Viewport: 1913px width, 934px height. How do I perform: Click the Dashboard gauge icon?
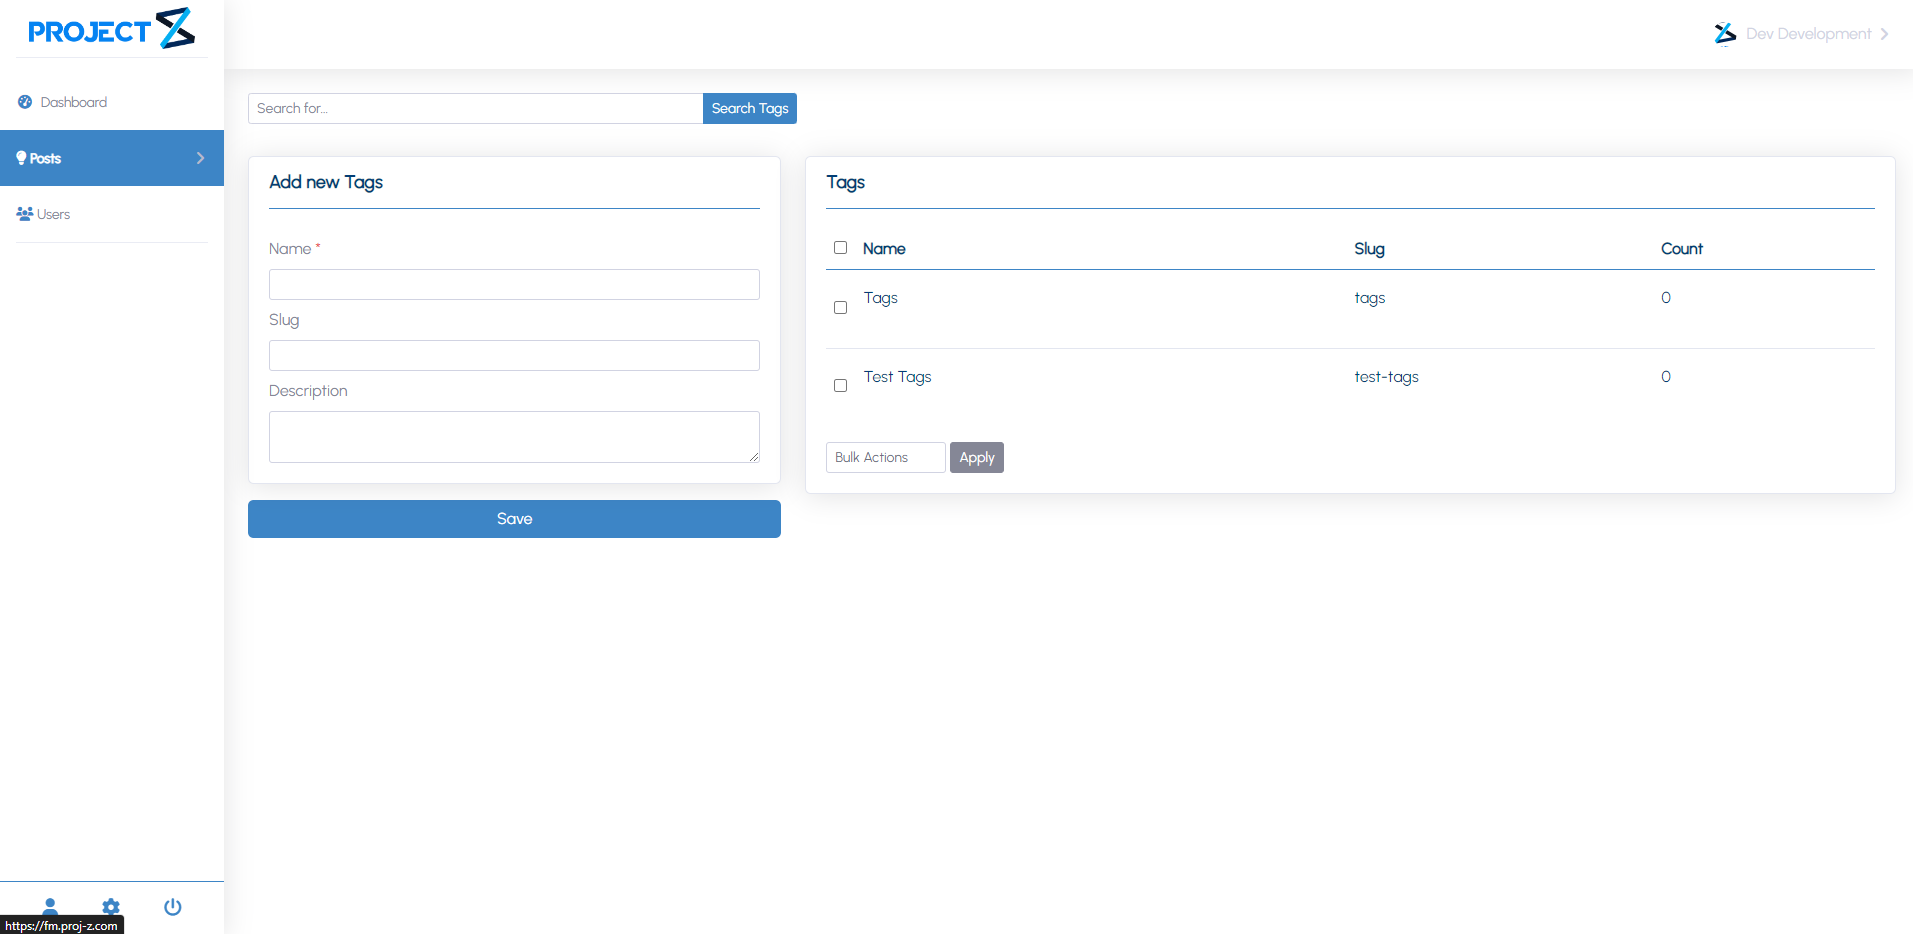[x=25, y=102]
